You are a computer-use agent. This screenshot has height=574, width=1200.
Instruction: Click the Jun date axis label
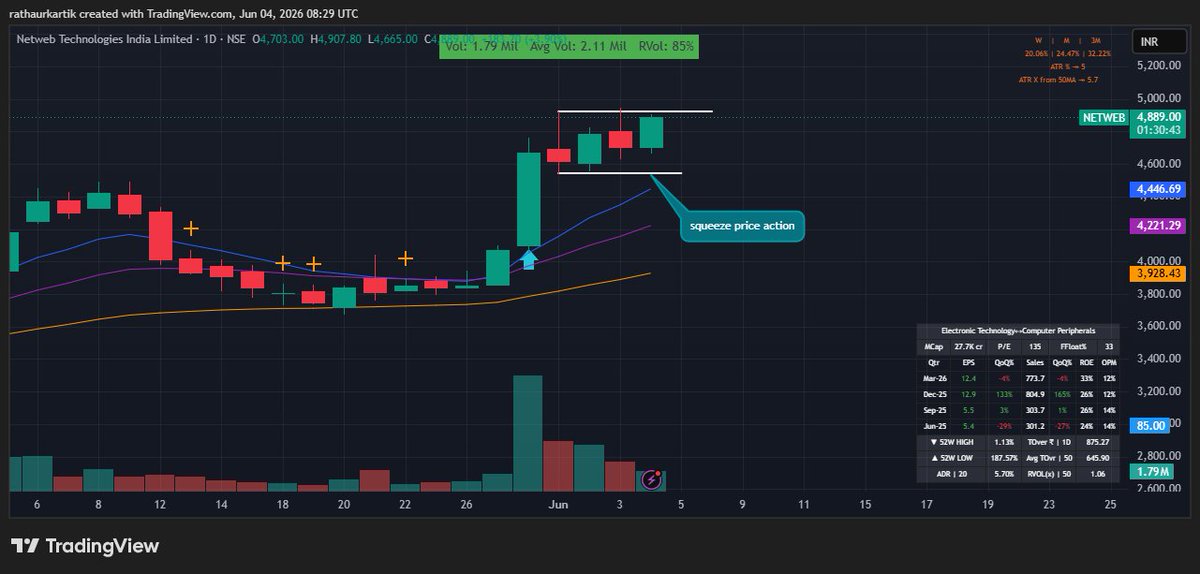[558, 505]
